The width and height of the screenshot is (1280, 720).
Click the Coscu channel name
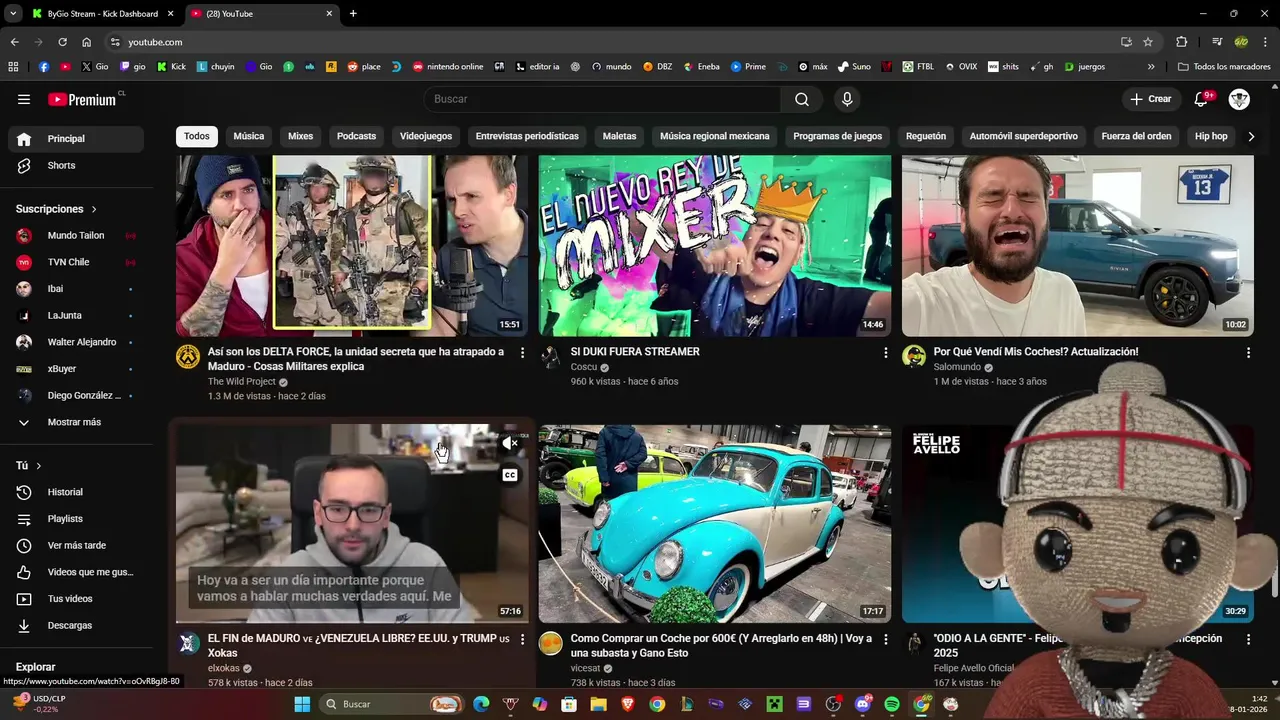point(583,367)
